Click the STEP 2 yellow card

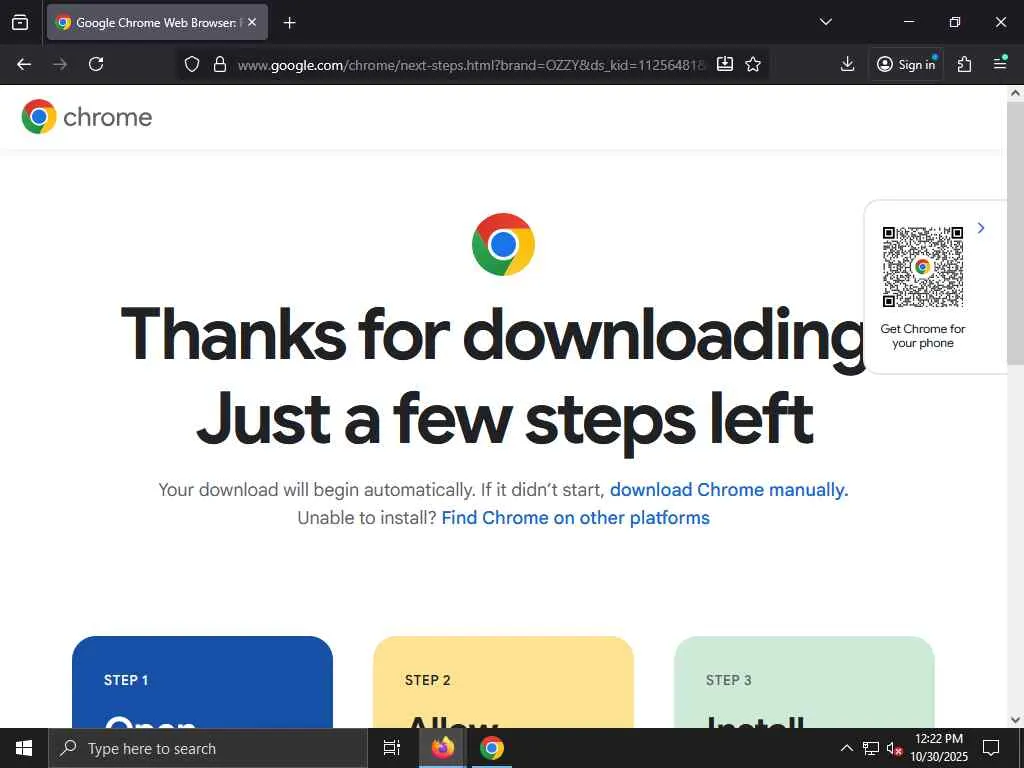pos(504,682)
